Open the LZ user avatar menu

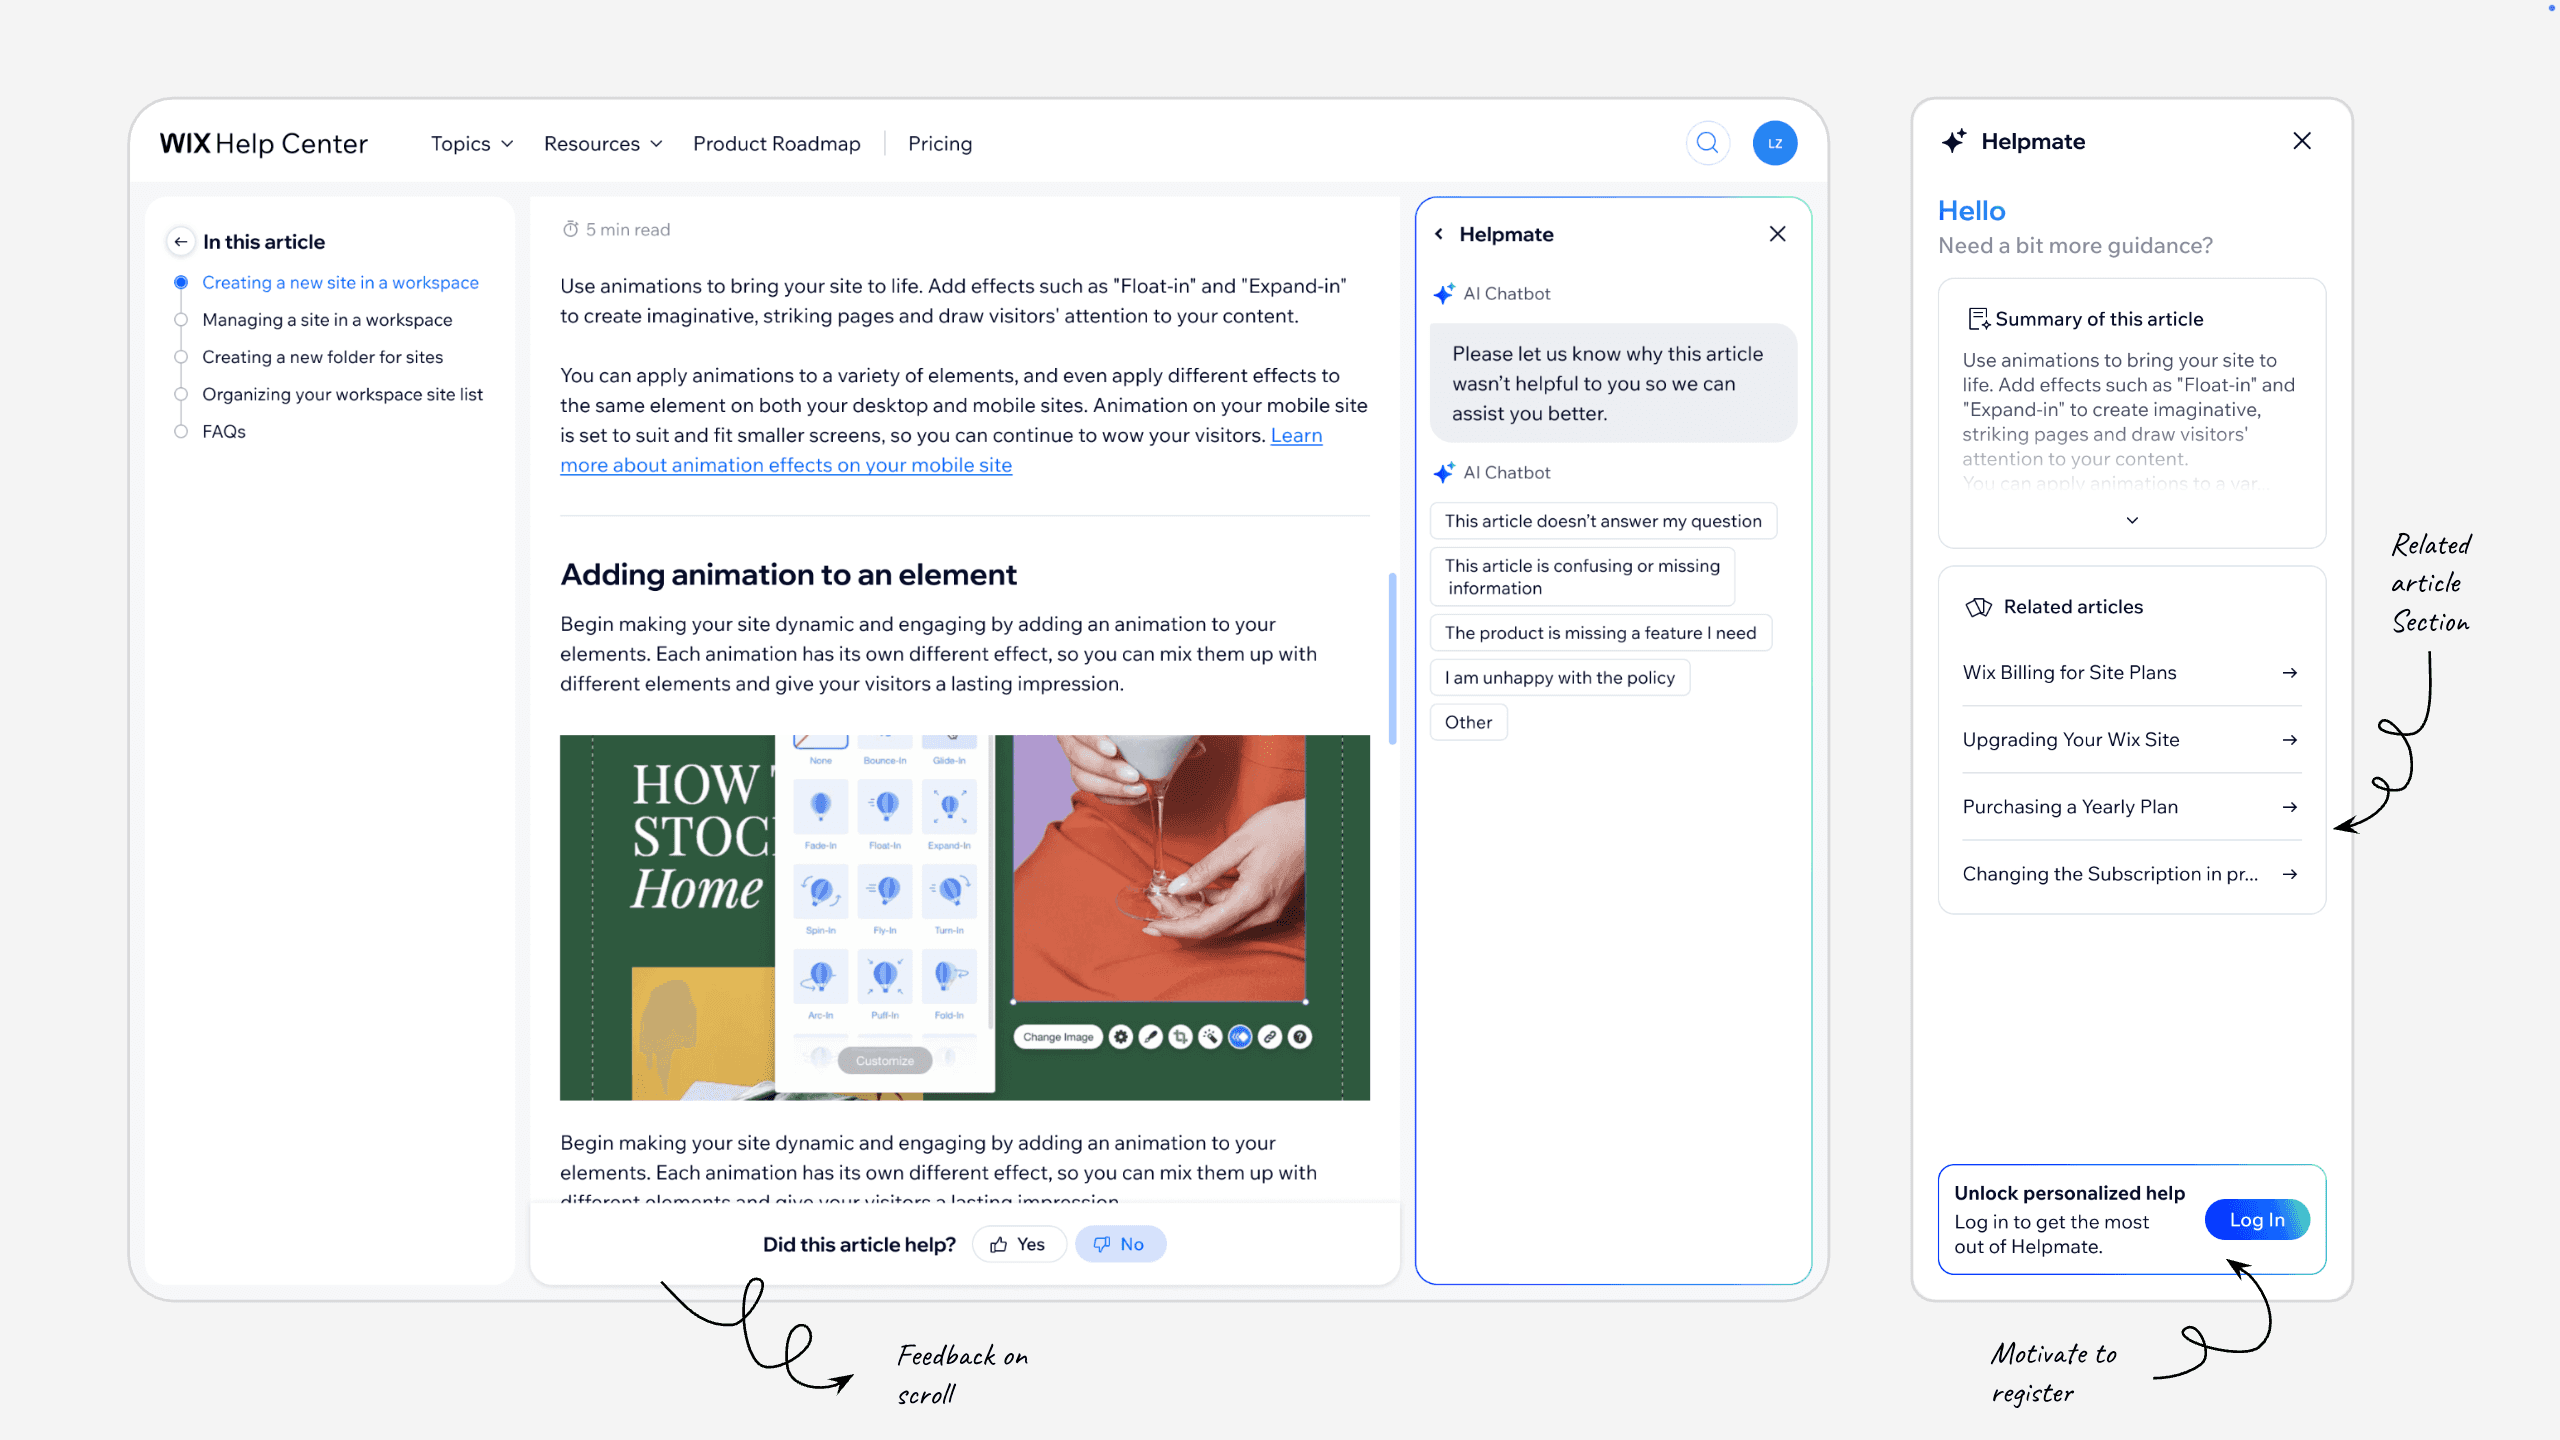tap(1774, 143)
